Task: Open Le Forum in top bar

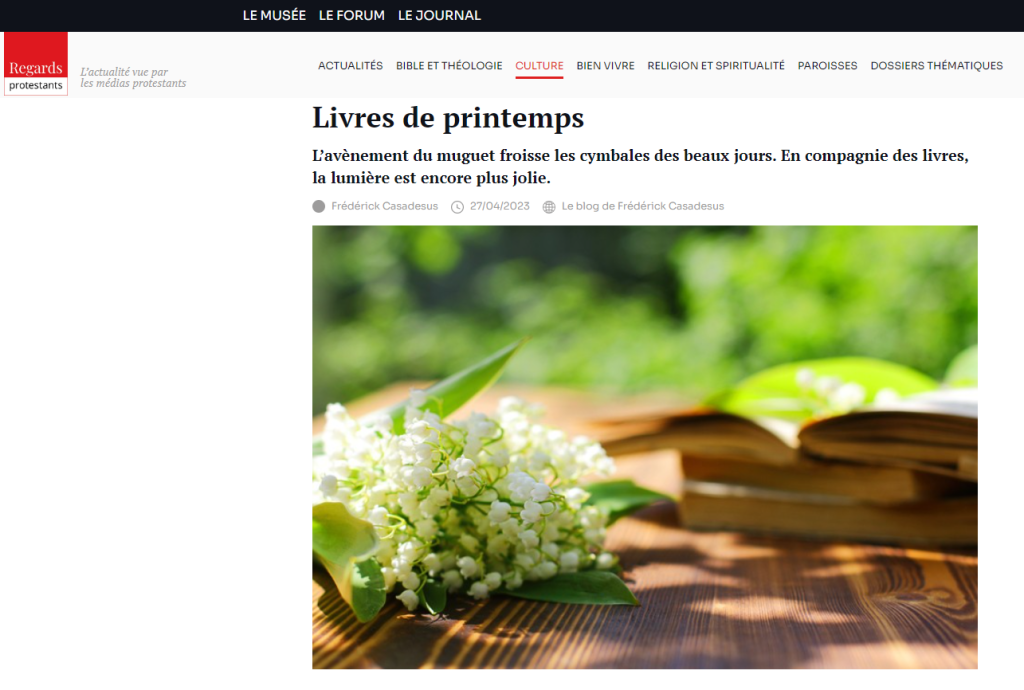Action: (x=351, y=15)
